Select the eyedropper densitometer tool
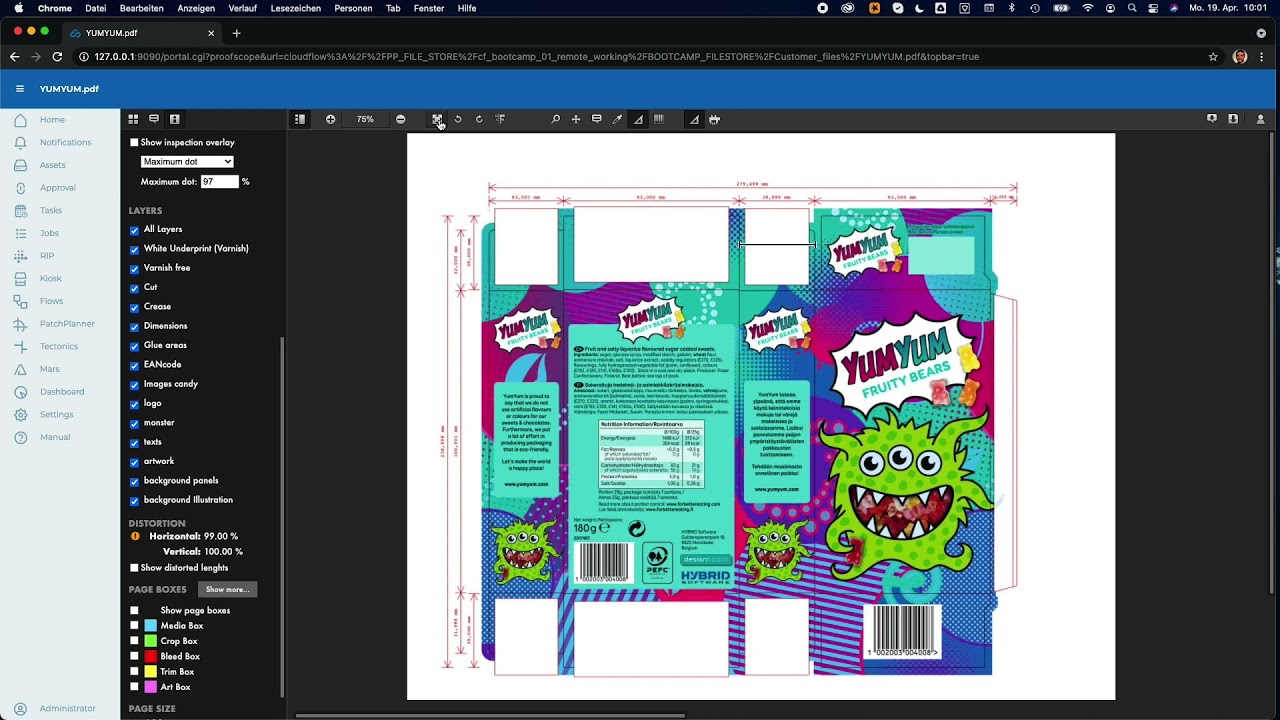This screenshot has width=1280, height=720. click(617, 119)
